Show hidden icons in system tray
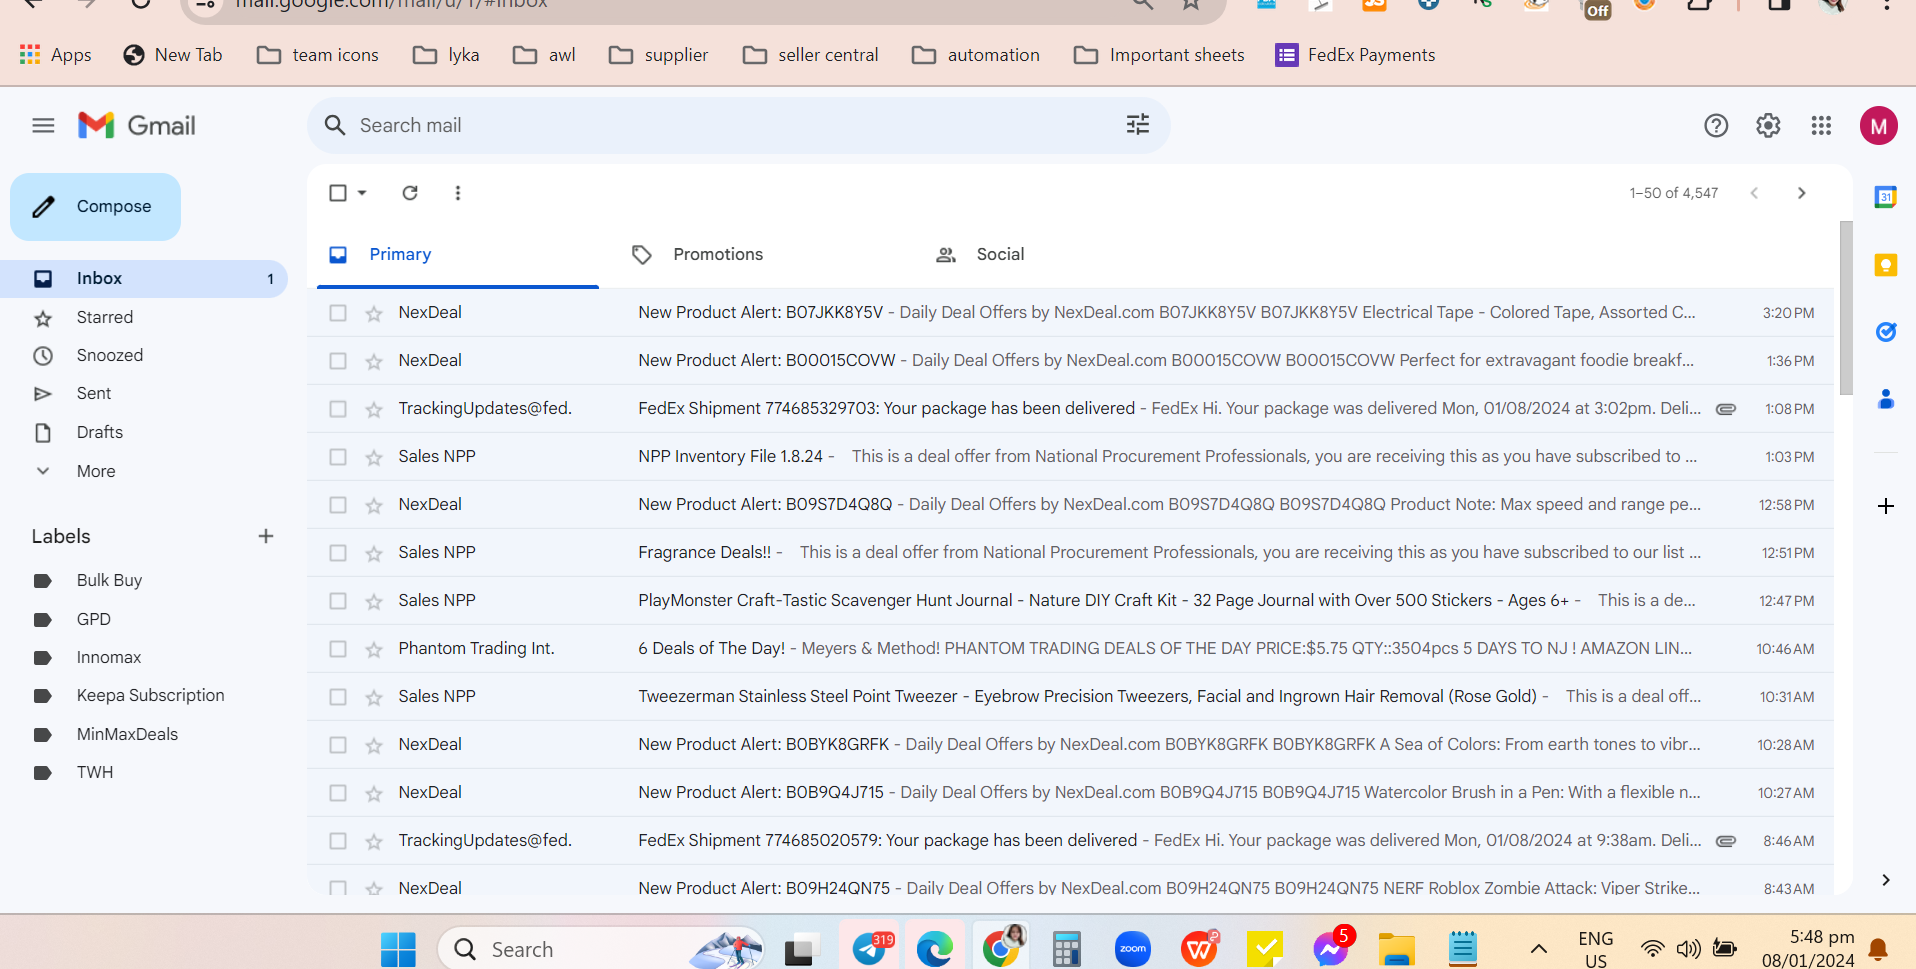Screen dimensions: 1916x969 click(1539, 948)
